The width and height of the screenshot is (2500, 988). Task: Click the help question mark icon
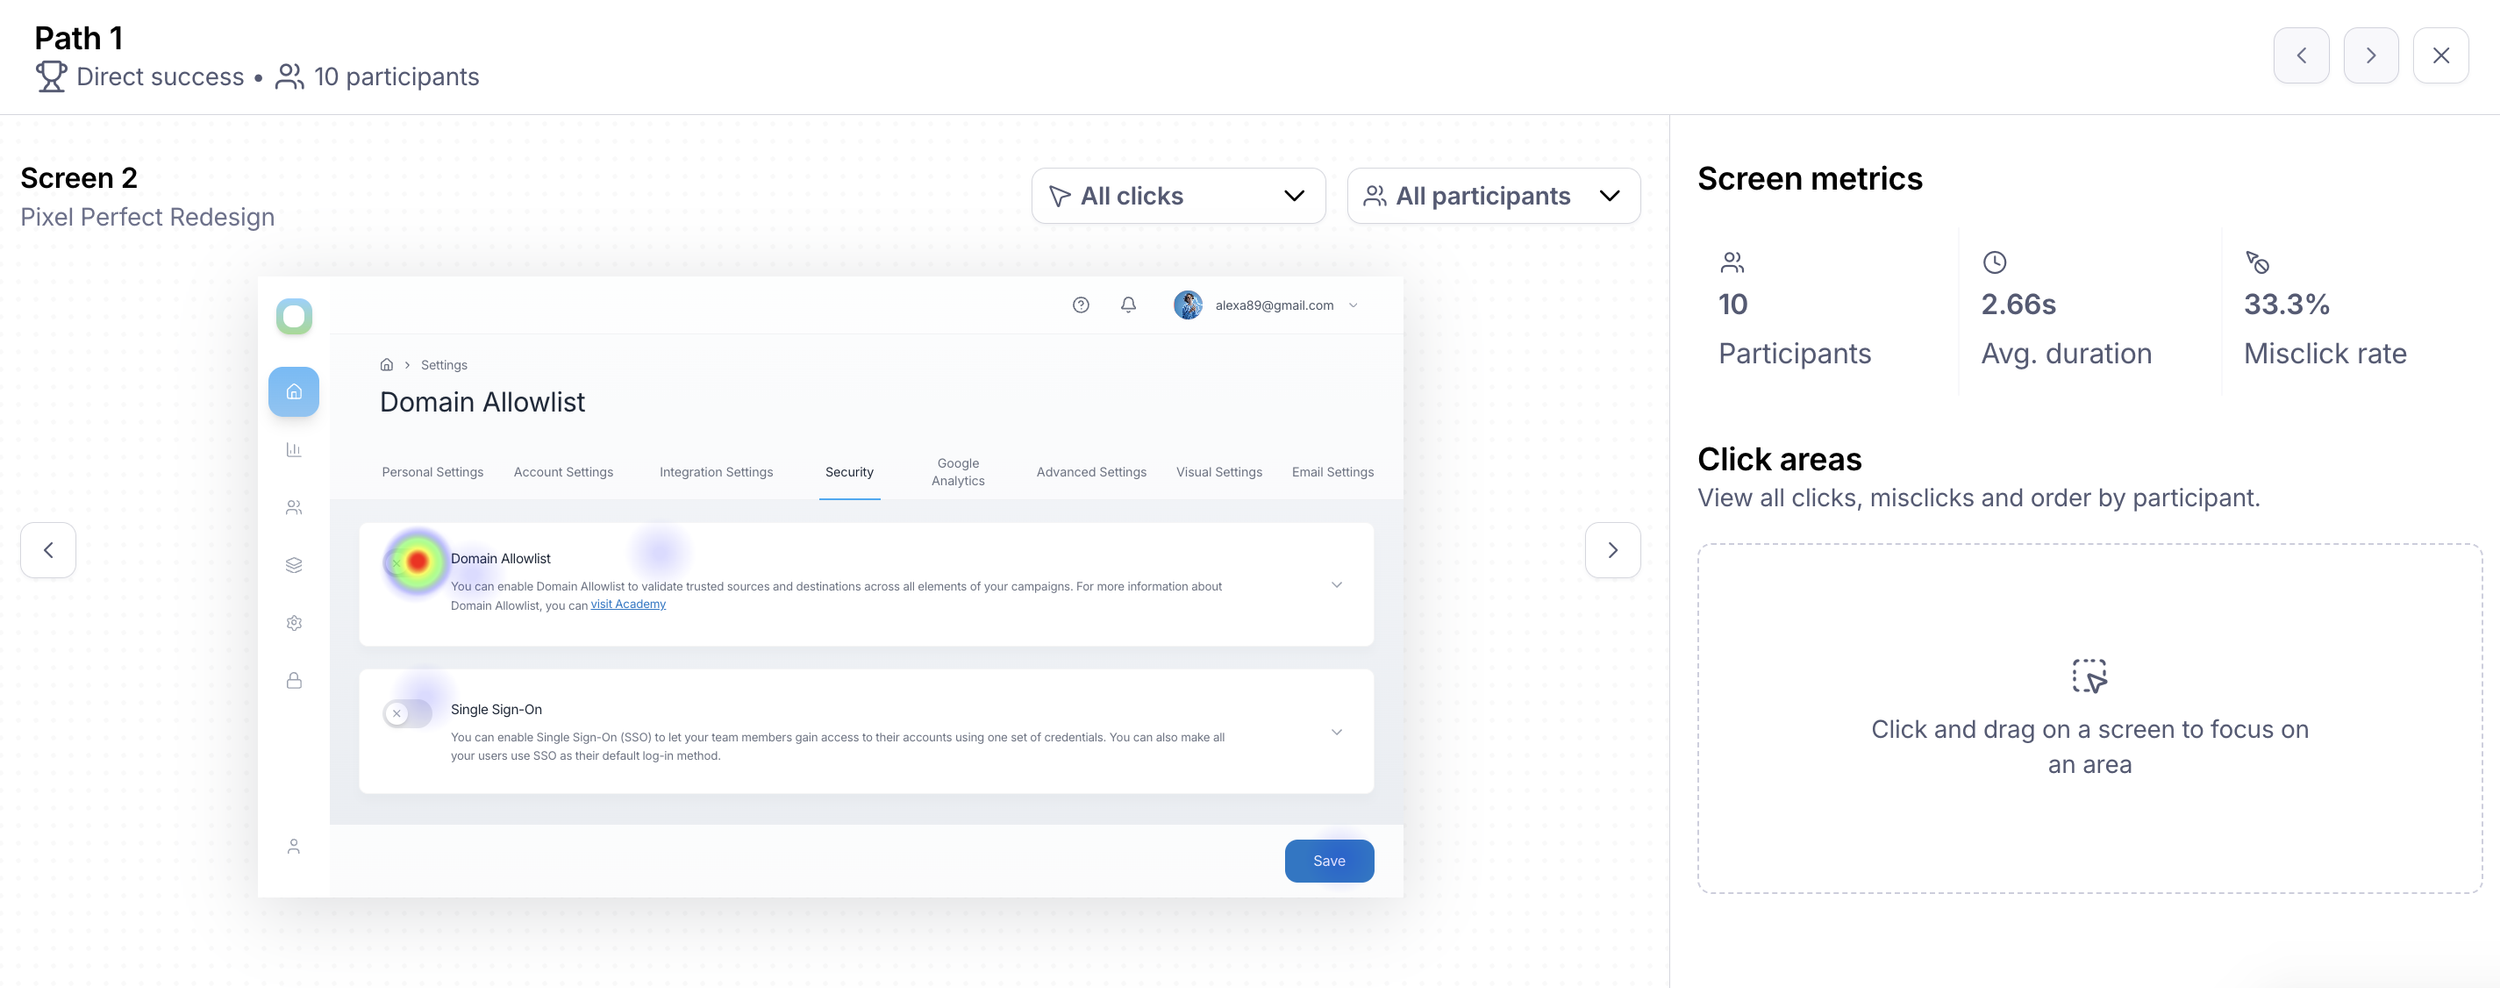click(1081, 305)
